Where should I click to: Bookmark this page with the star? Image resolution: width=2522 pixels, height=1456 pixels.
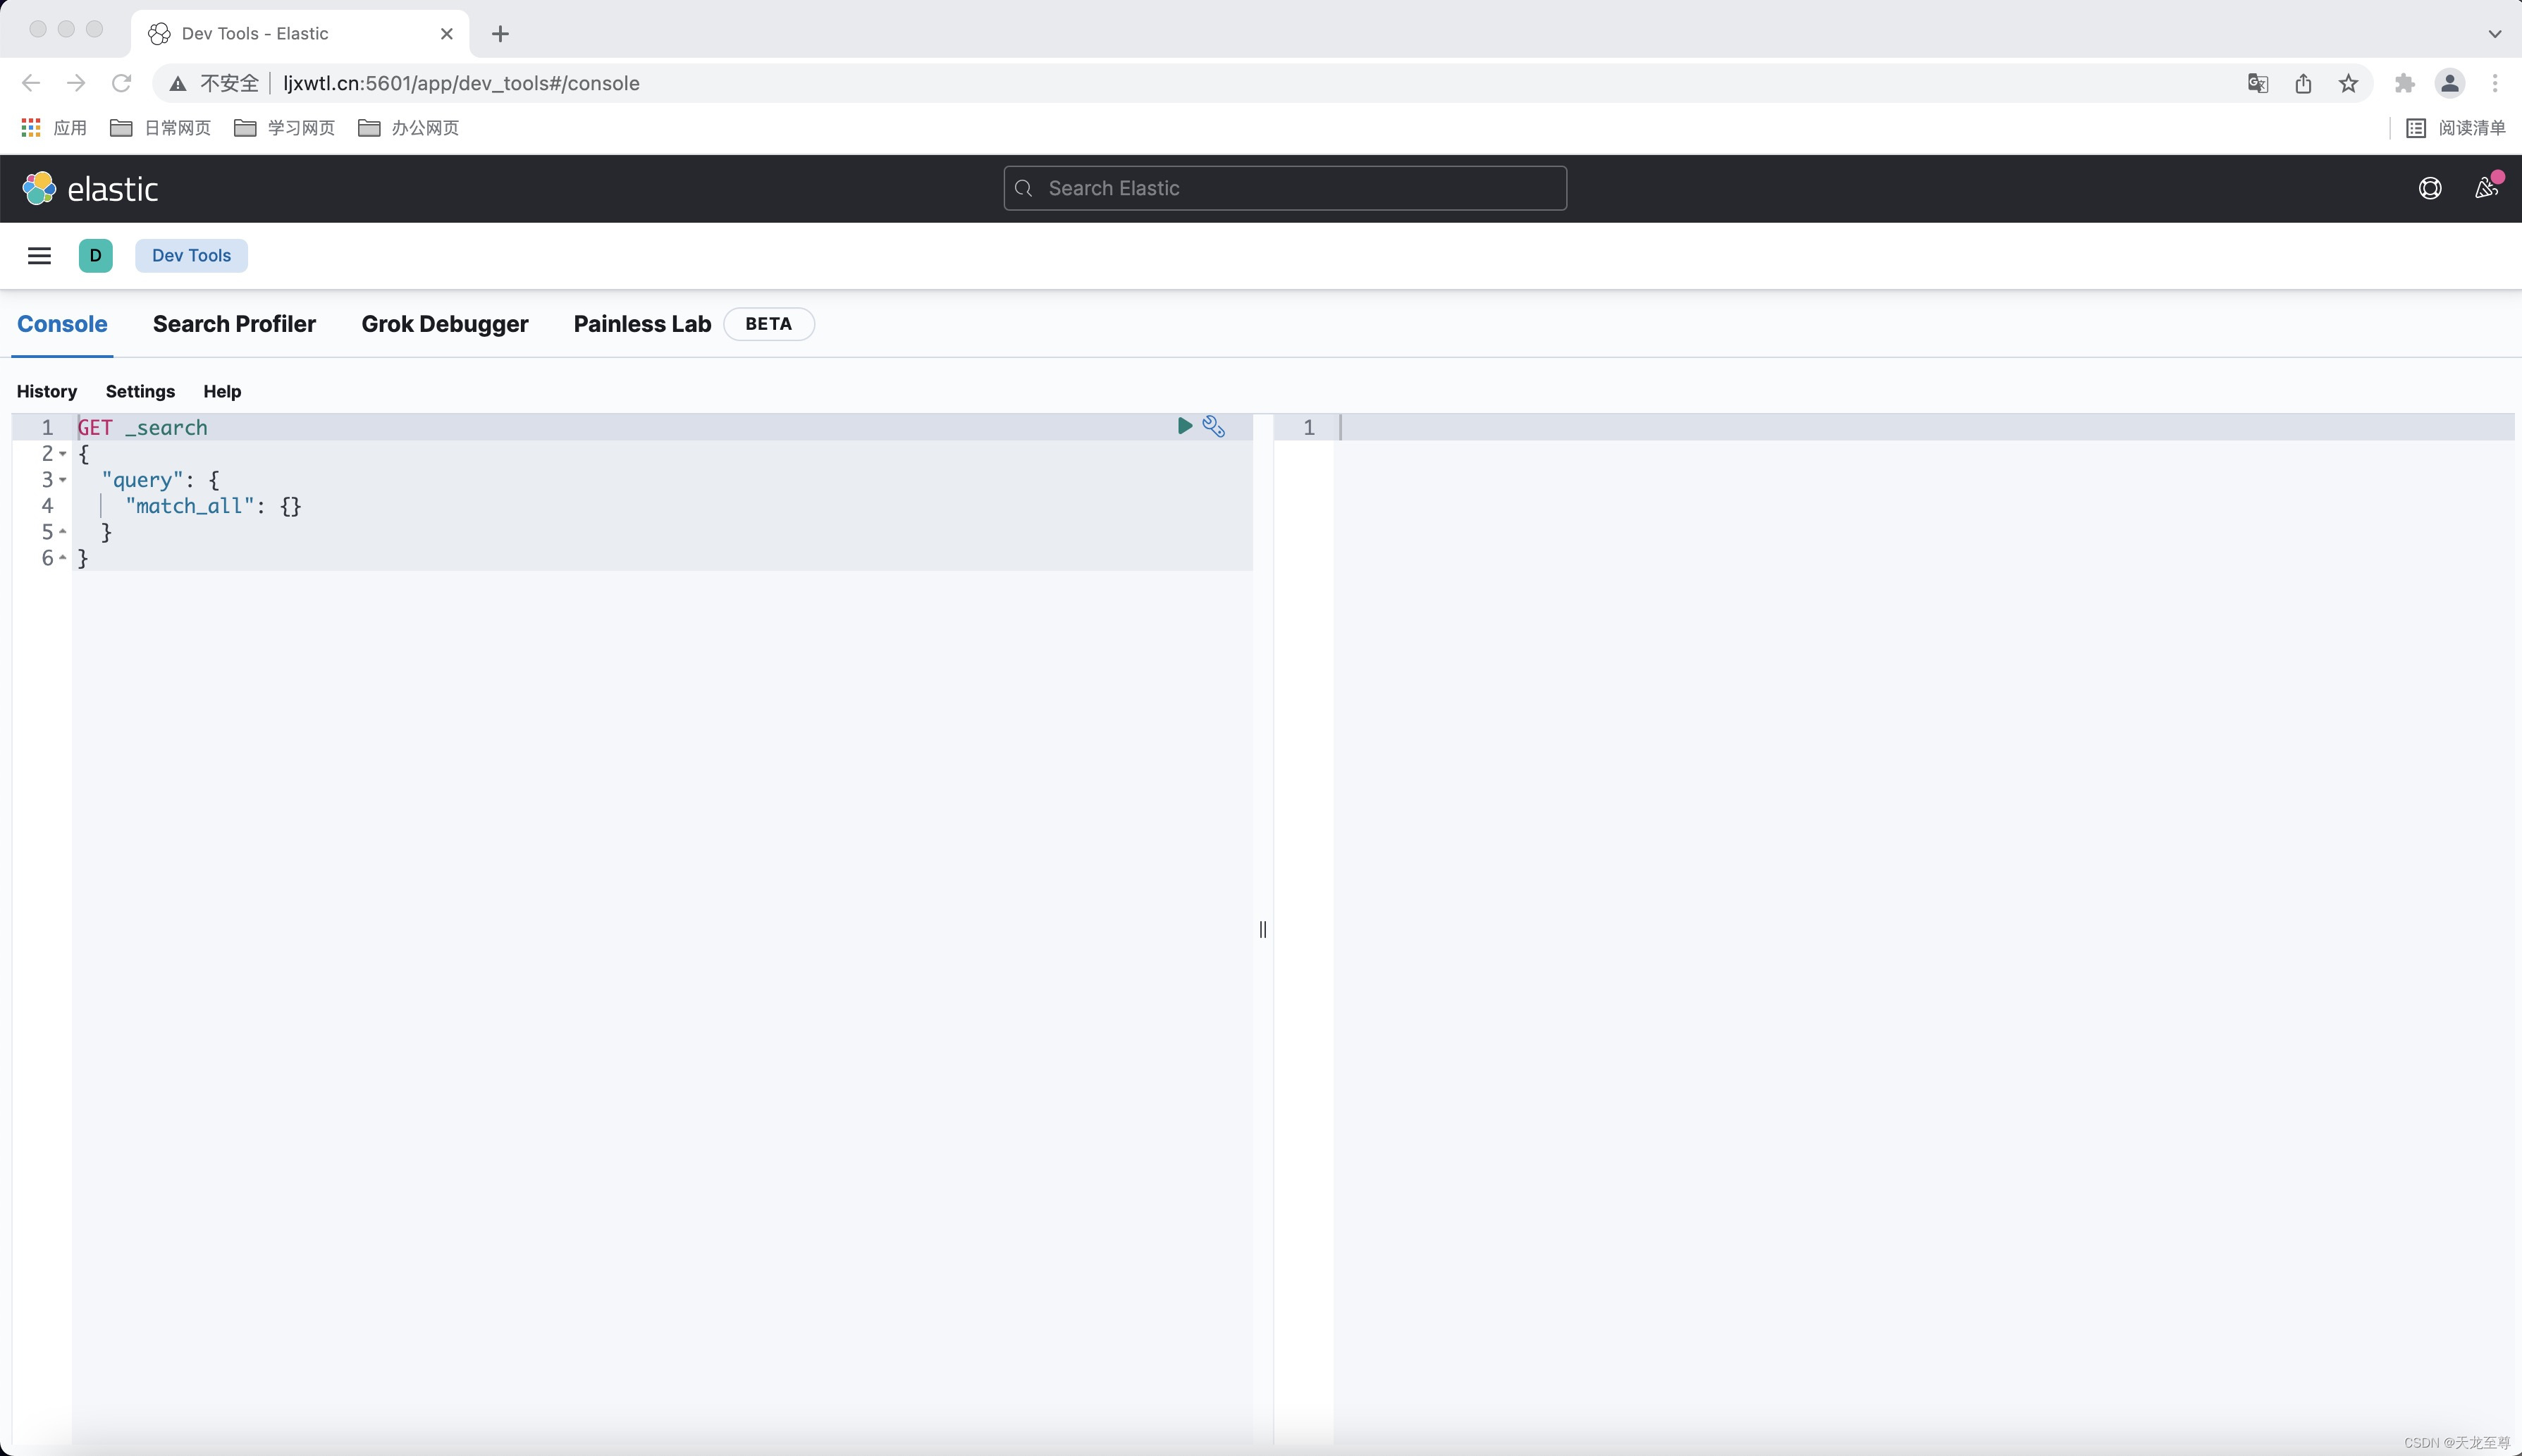pyautogui.click(x=2348, y=84)
